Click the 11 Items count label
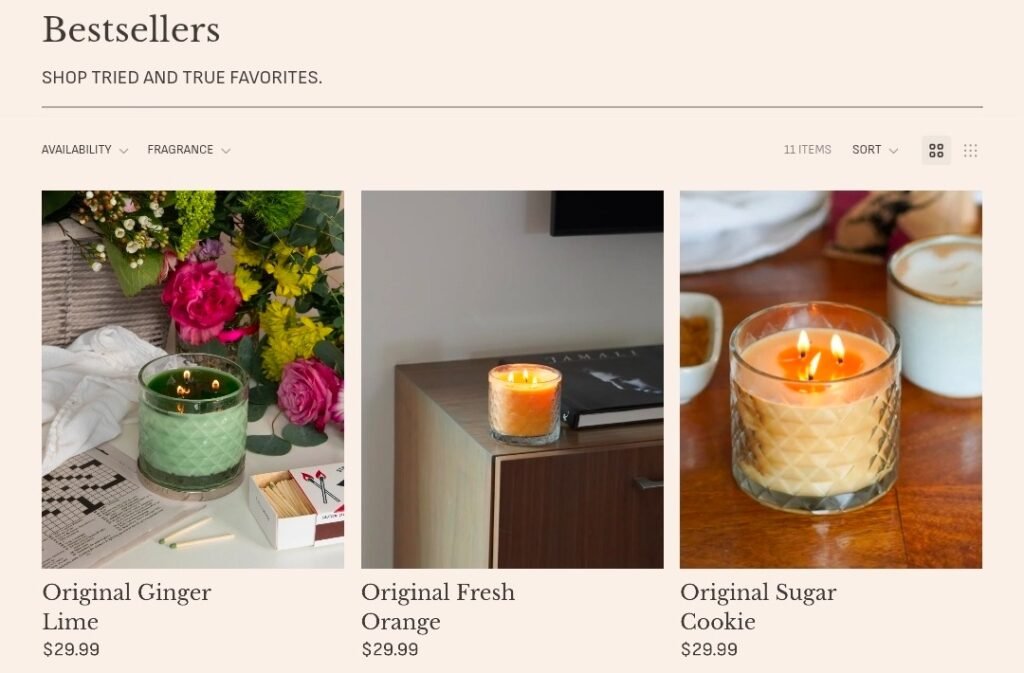1024x673 pixels. [807, 149]
